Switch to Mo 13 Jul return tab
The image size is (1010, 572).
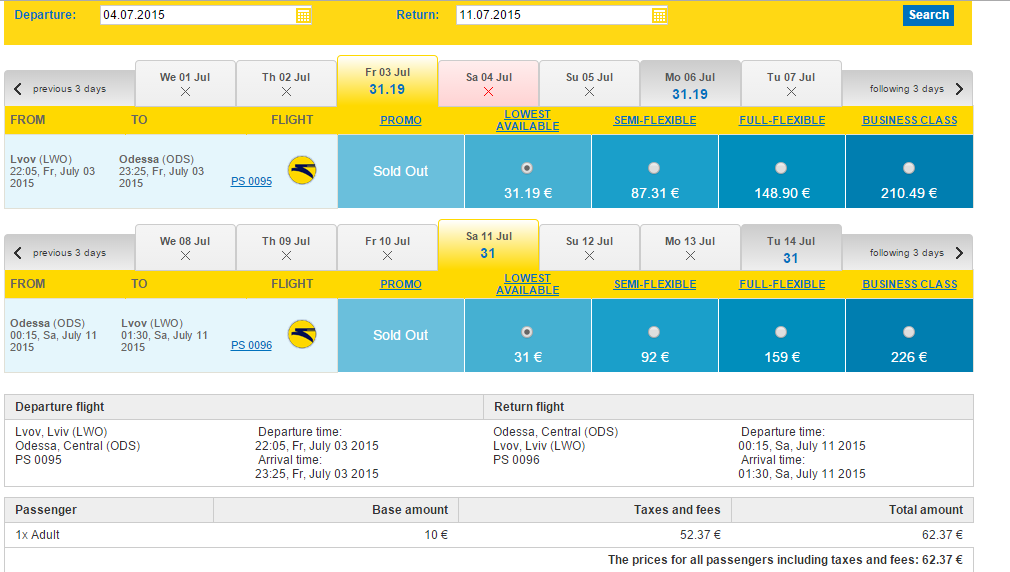pyautogui.click(x=690, y=248)
